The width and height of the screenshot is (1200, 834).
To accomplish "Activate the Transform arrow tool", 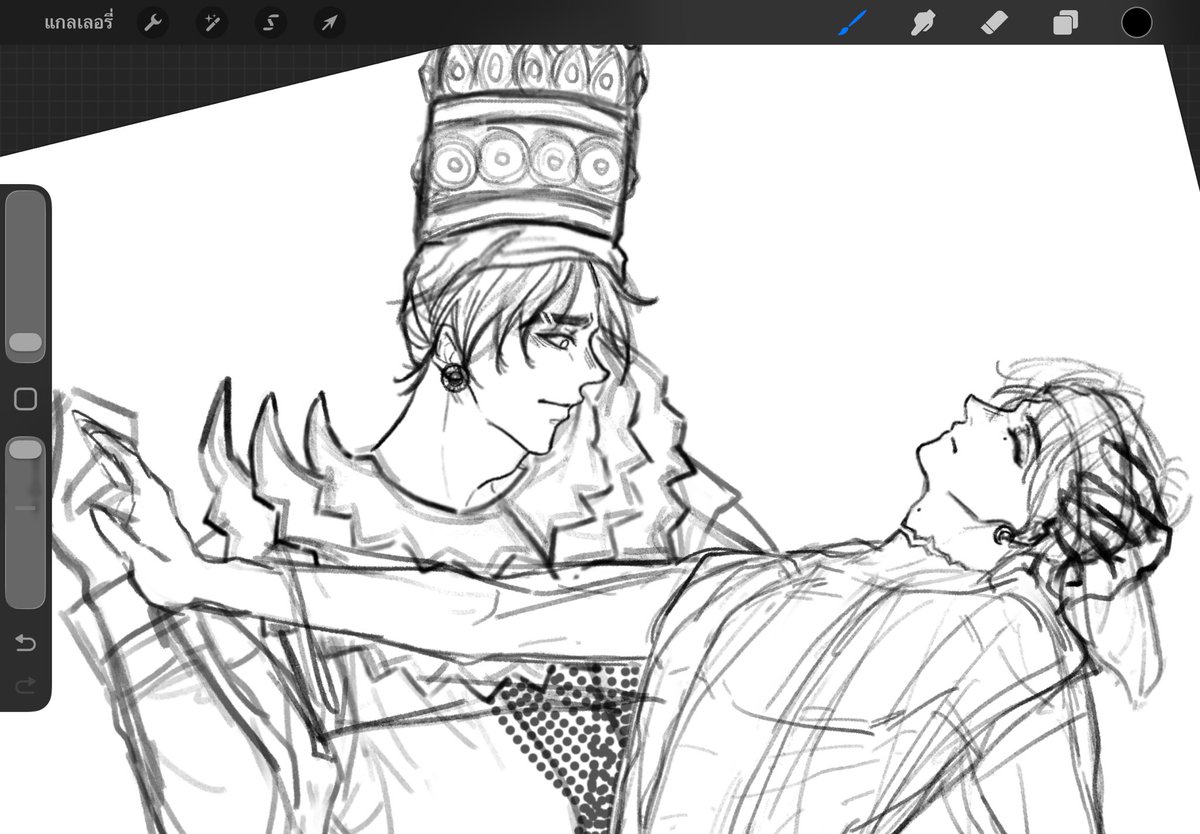I will click(329, 22).
